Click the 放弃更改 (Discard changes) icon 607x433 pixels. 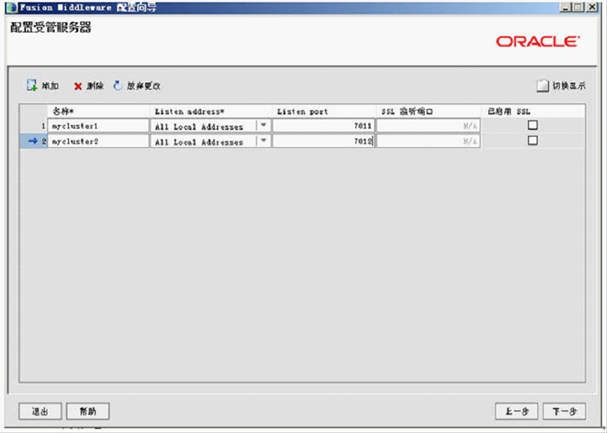pos(118,86)
